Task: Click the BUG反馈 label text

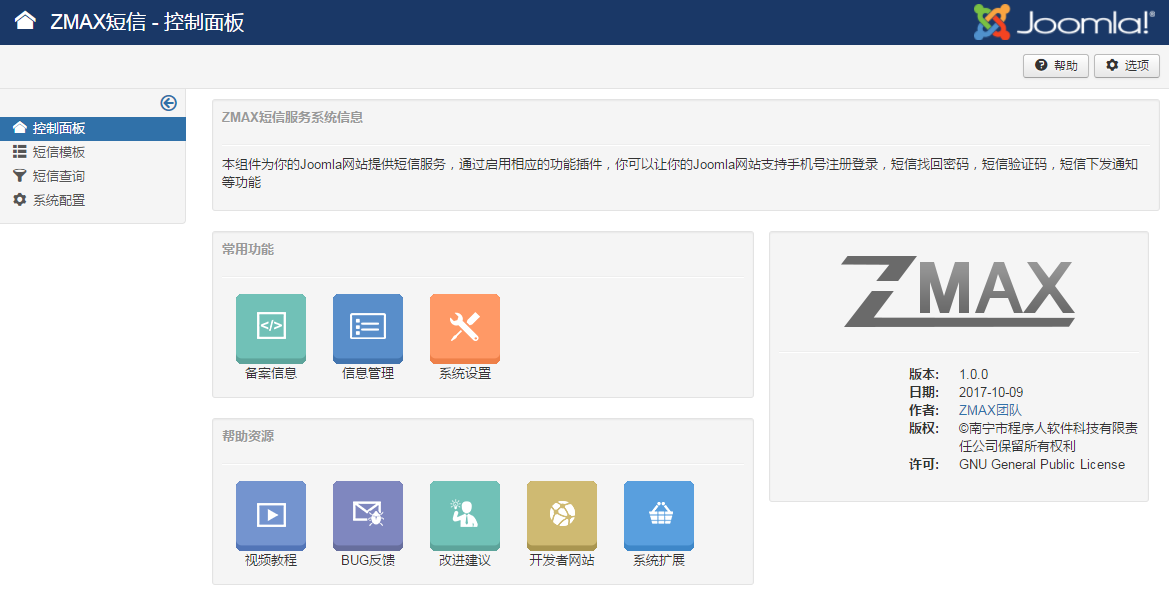Action: pos(368,560)
